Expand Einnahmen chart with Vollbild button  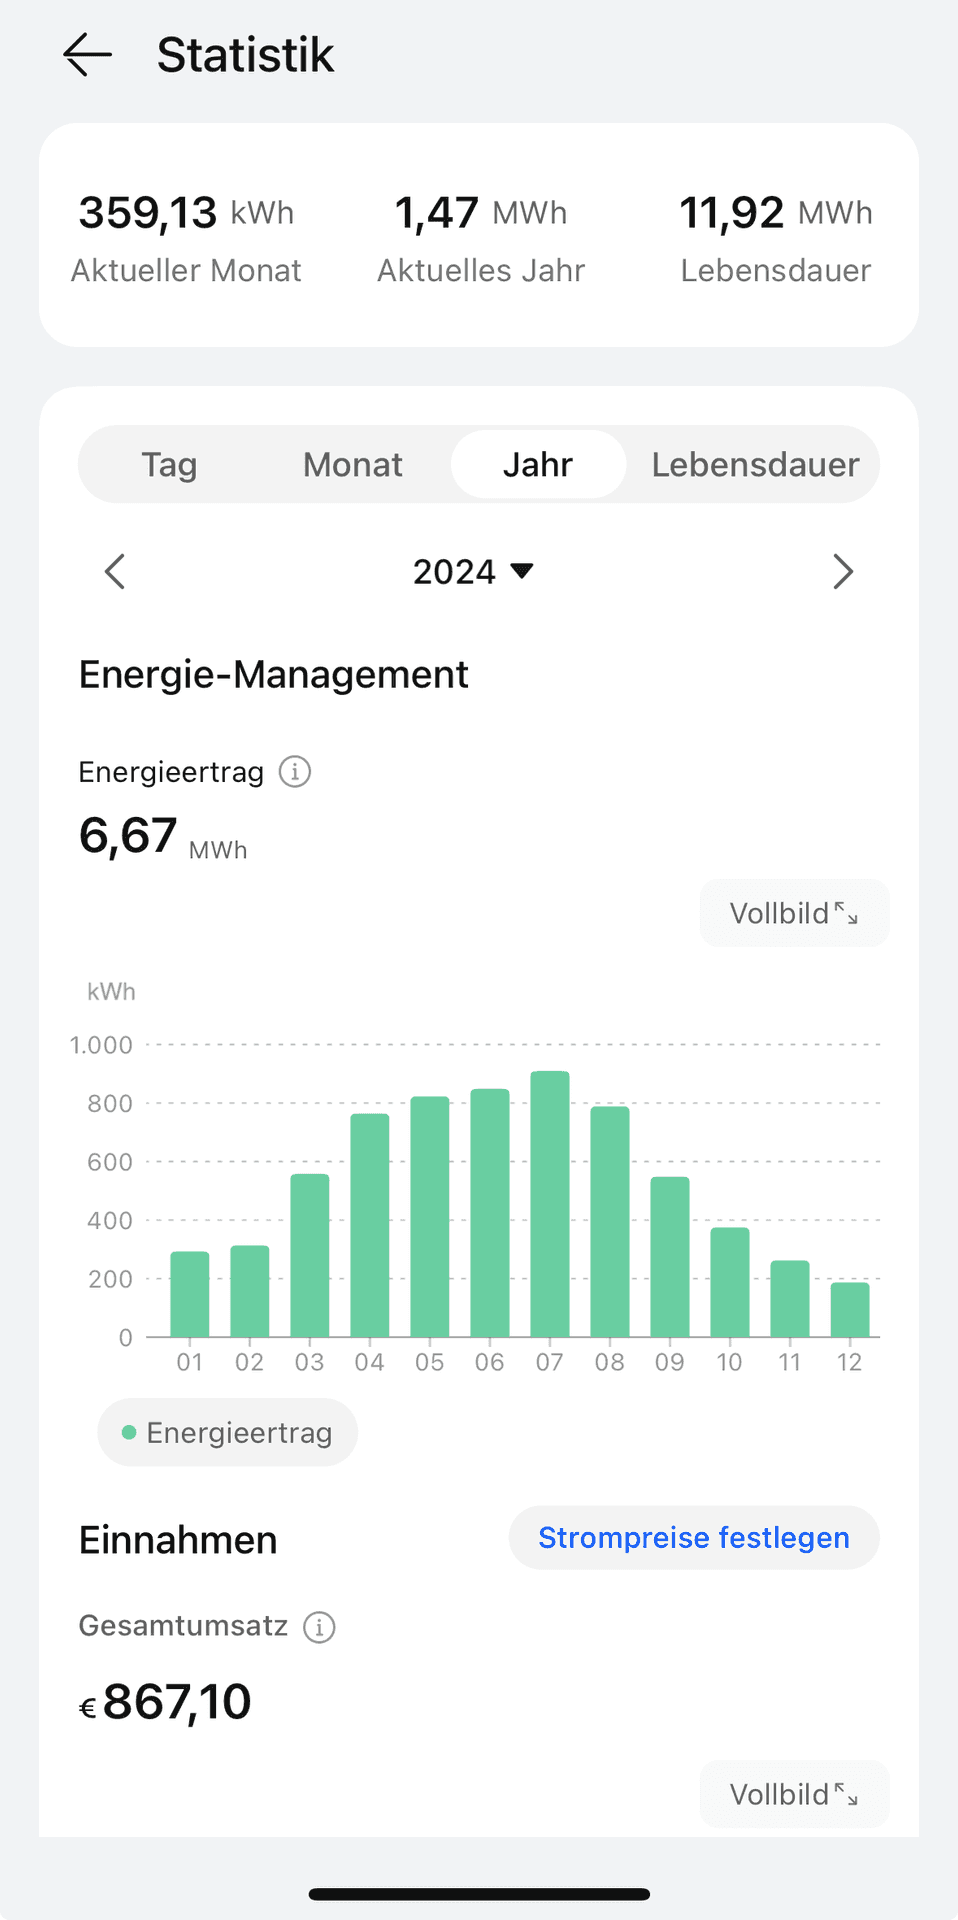[x=794, y=1794]
